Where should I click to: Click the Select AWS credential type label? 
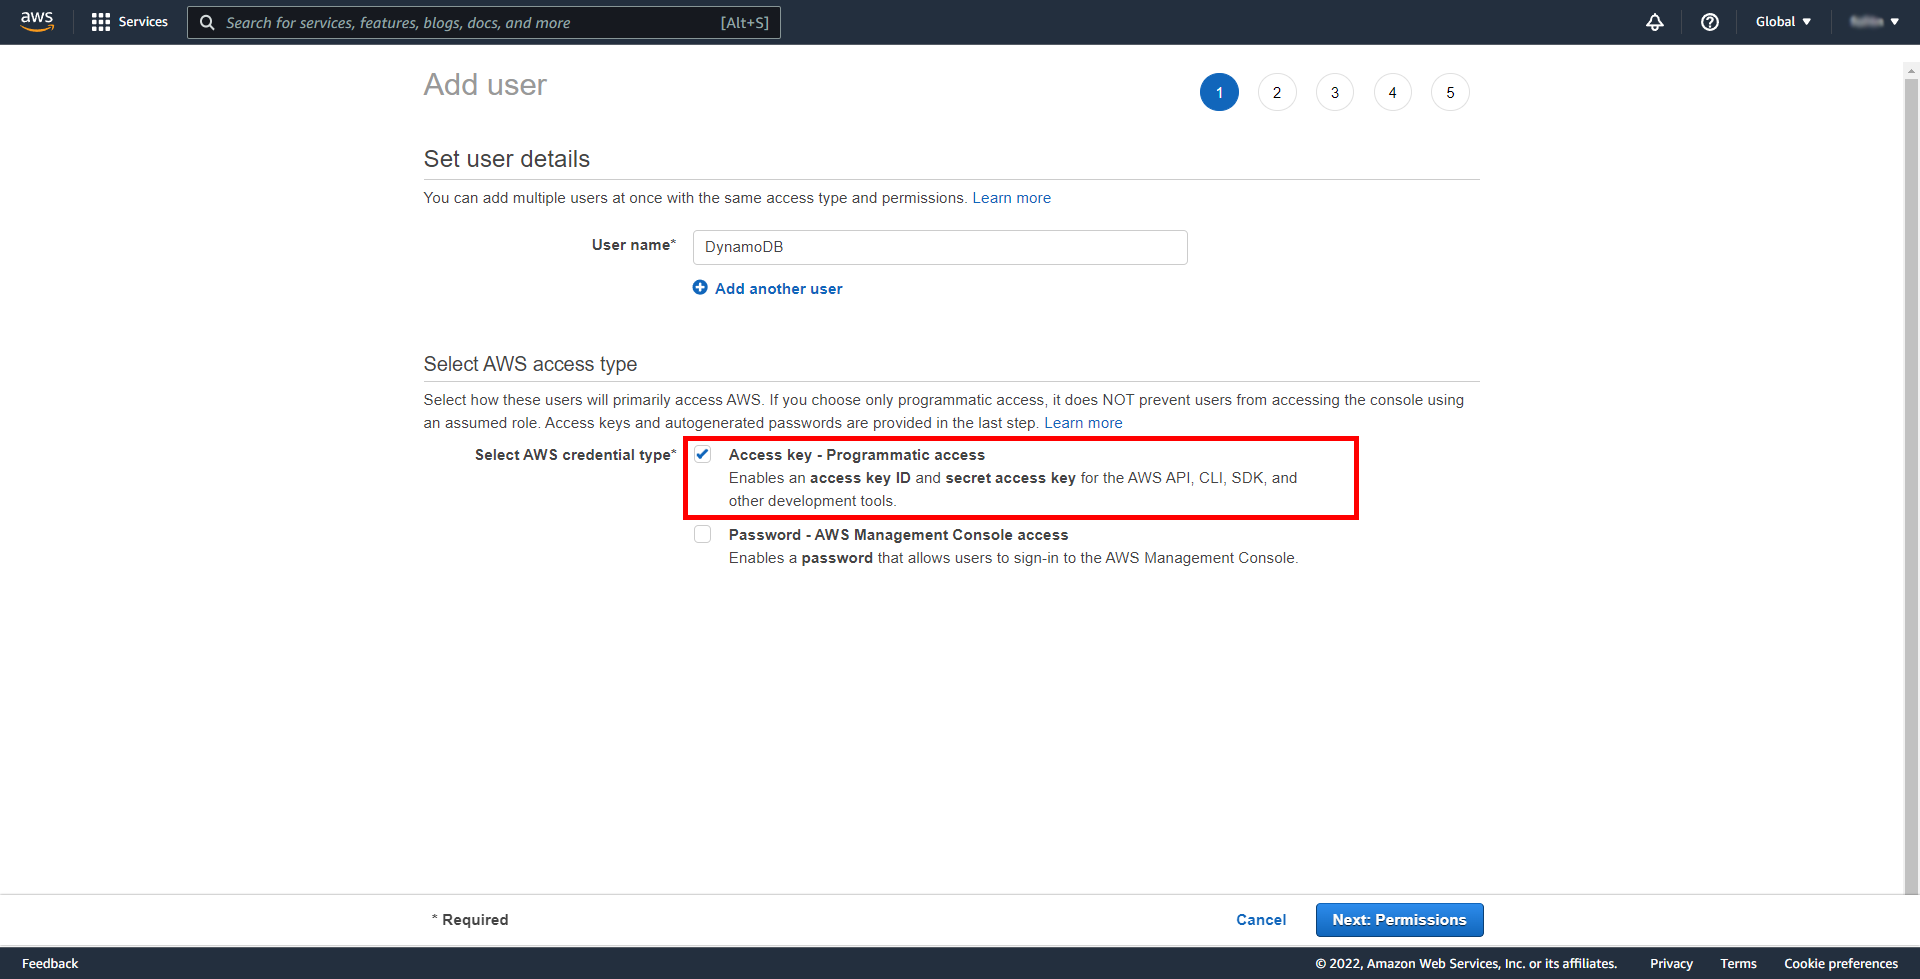click(575, 455)
